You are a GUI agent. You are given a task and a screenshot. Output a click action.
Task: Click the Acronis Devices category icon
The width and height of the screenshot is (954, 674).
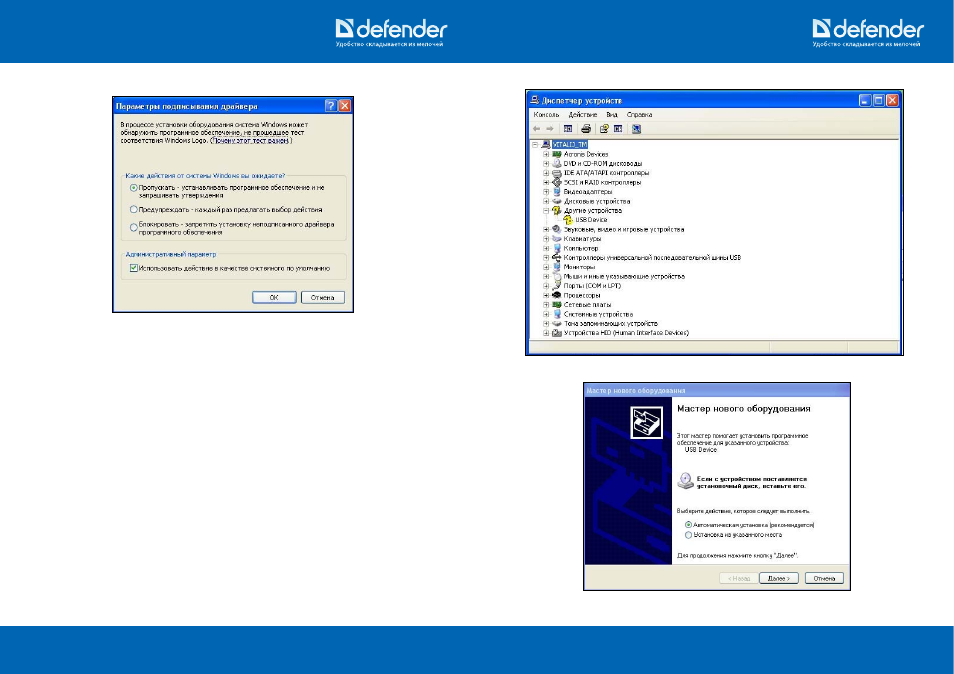[x=556, y=155]
